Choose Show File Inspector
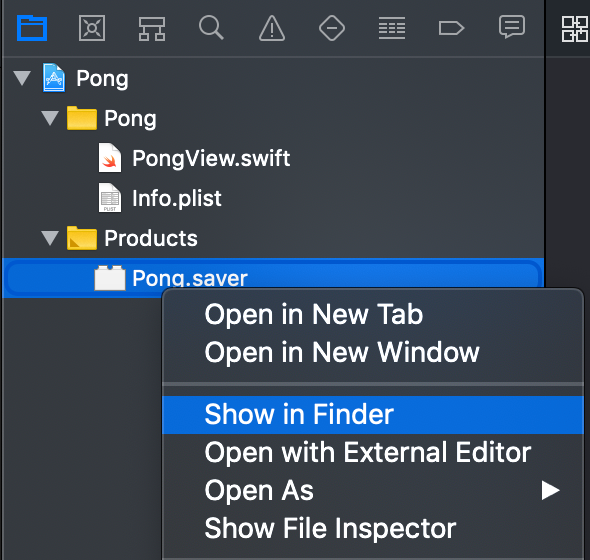The width and height of the screenshot is (590, 560). pyautogui.click(x=373, y=528)
